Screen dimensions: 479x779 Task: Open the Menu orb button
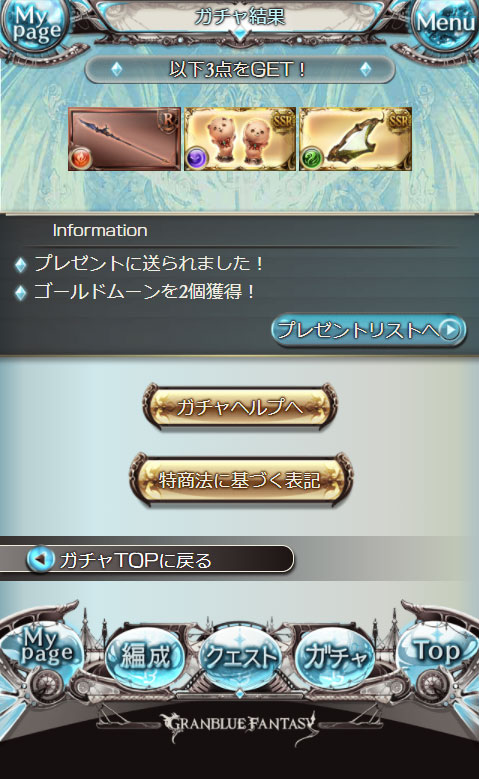coord(445,24)
